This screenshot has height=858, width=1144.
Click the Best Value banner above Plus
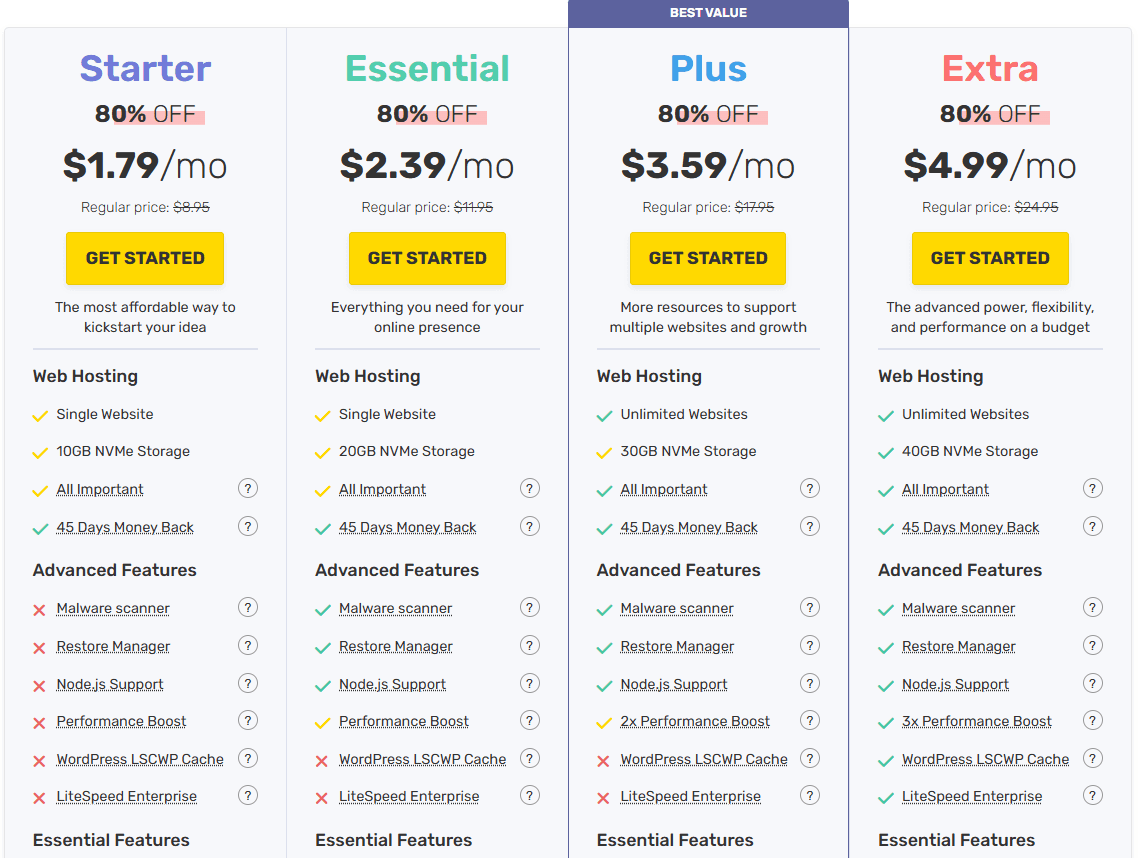(708, 13)
